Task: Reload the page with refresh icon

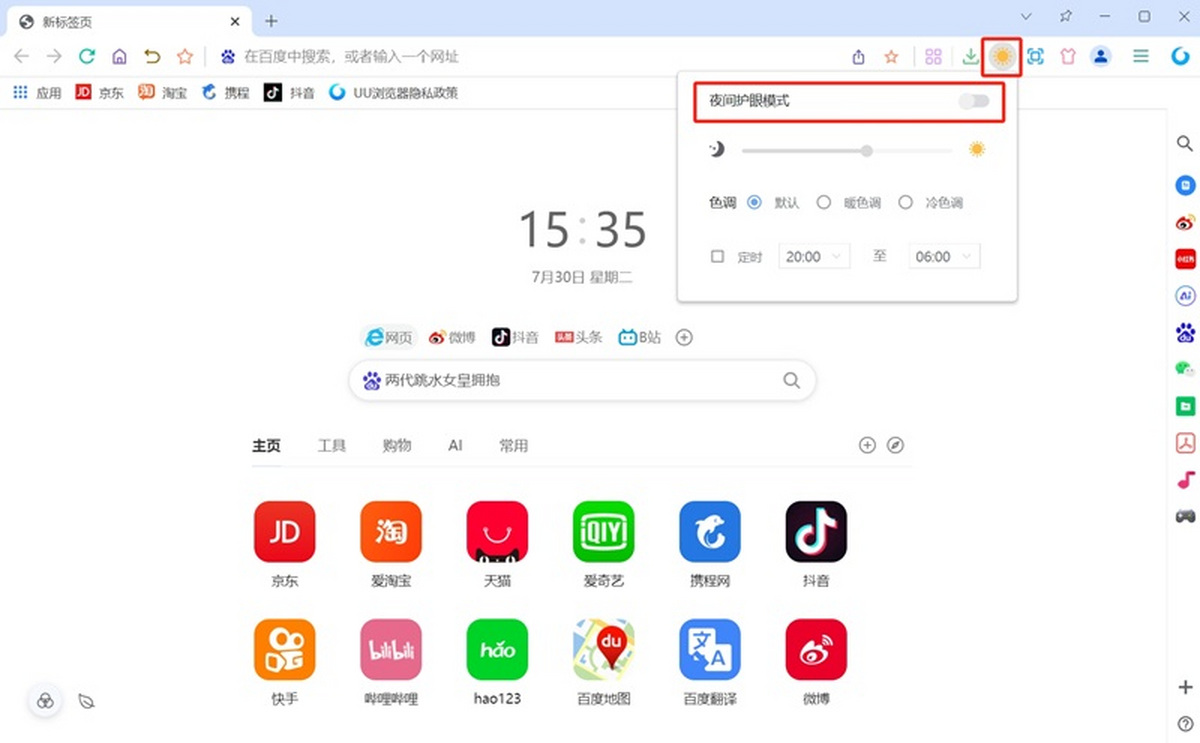Action: click(x=87, y=57)
